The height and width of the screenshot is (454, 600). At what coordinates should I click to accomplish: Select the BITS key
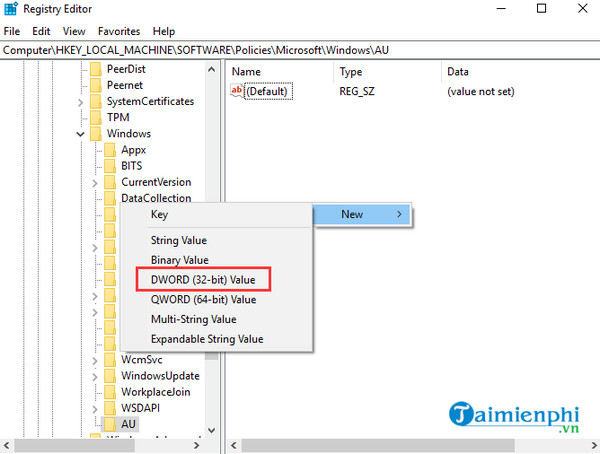132,166
